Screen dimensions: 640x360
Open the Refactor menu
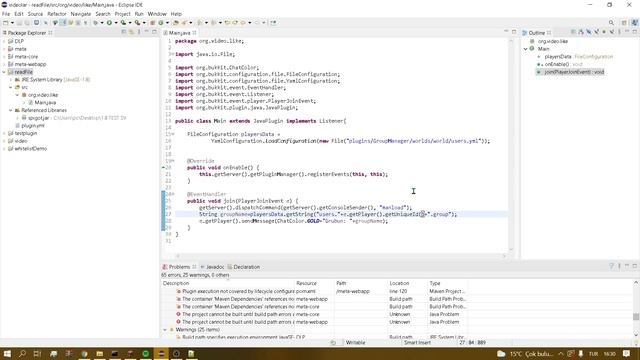click(57, 14)
